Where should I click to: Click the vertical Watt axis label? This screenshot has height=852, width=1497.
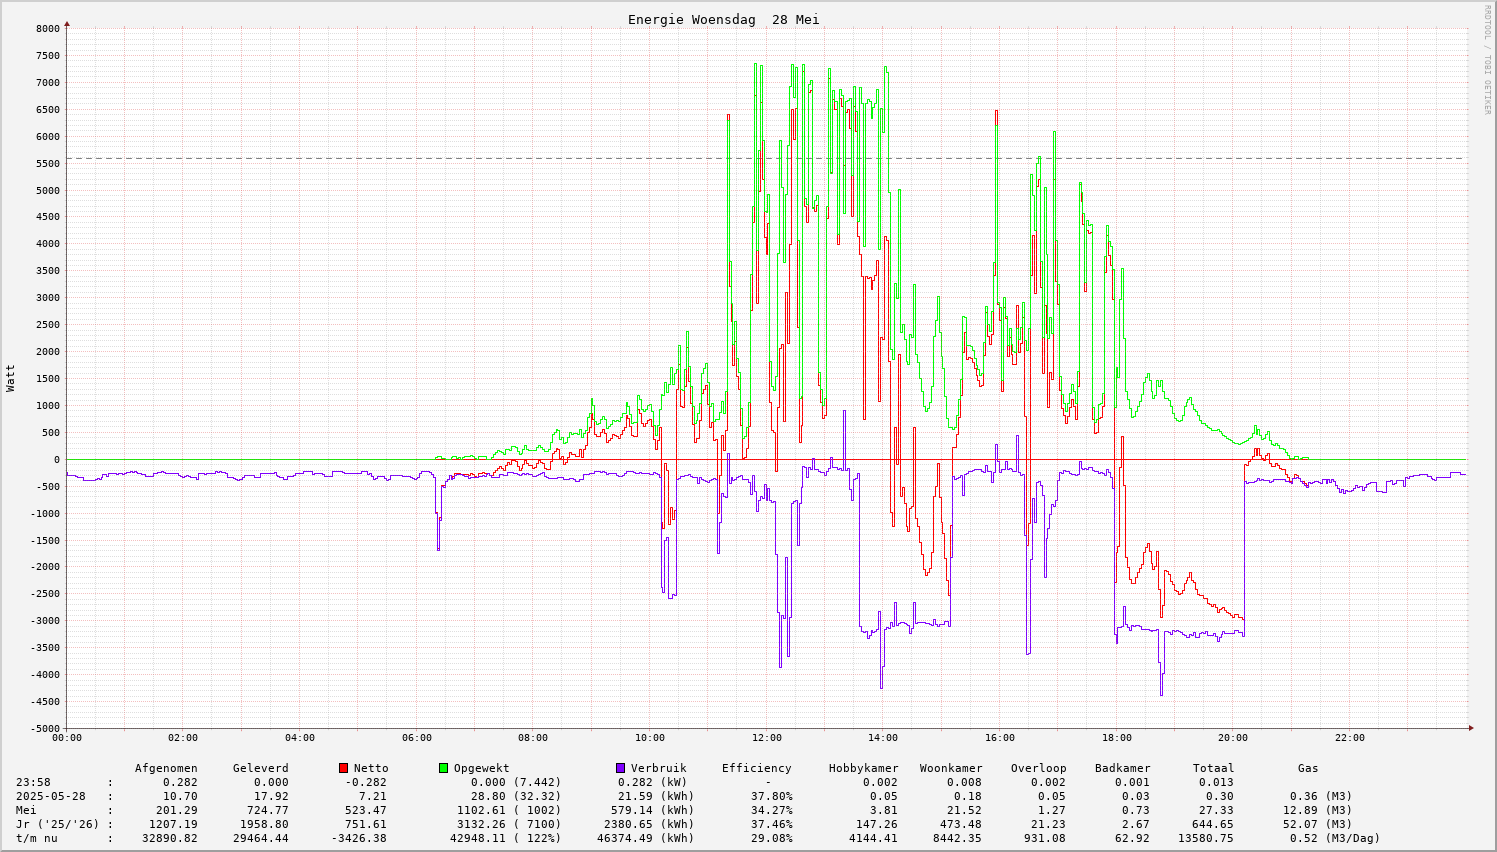11,378
